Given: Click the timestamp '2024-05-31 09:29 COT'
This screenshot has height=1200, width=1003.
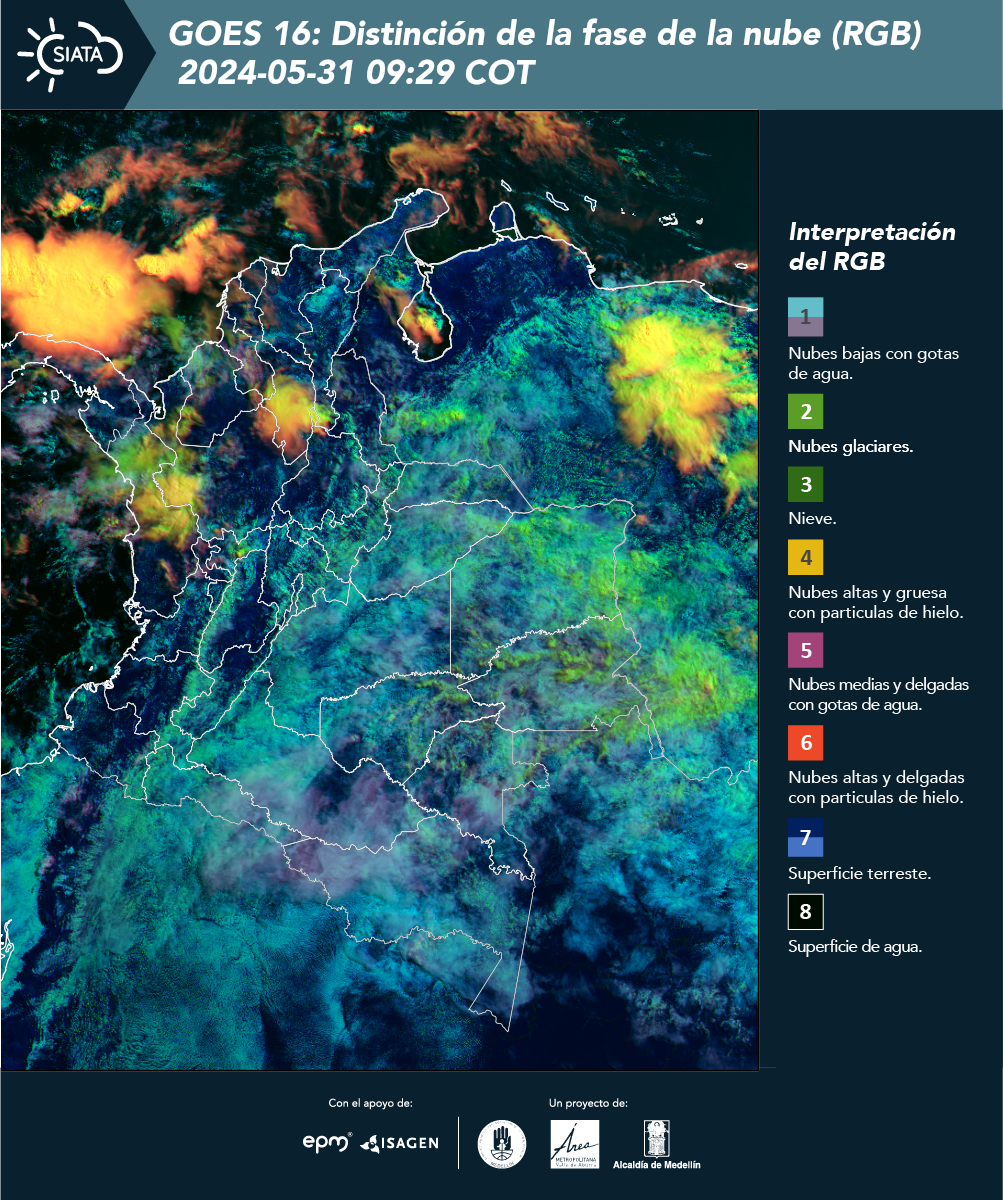Looking at the screenshot, I should pos(356,73).
